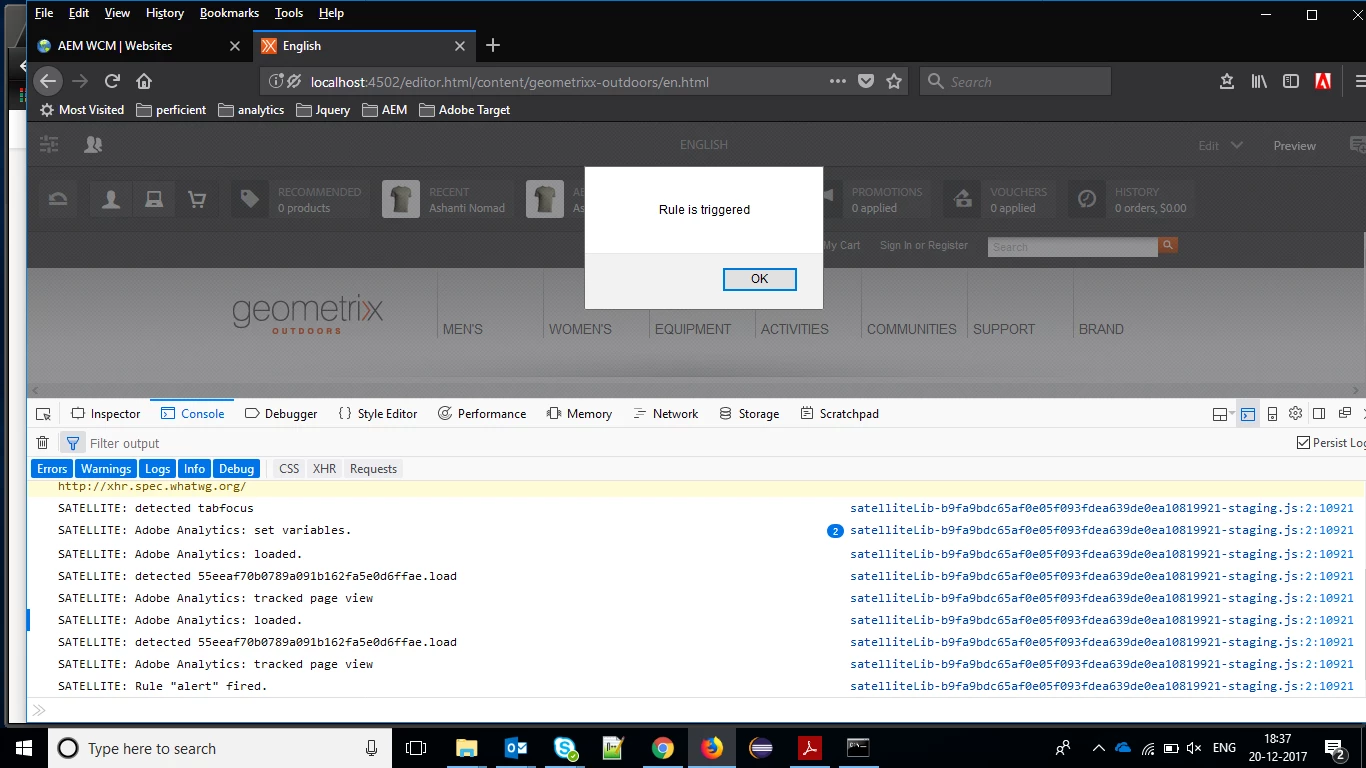Screen dimensions: 1366x768
Task: Click the Windows 'Type here to search' box
Action: pos(219,748)
